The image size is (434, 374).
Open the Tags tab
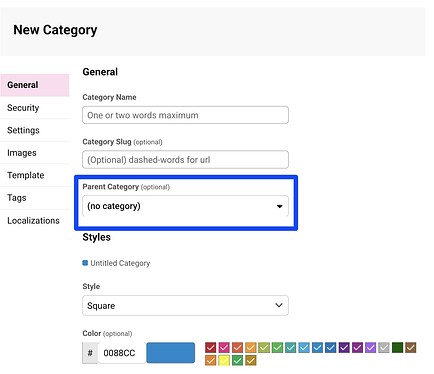(35, 198)
